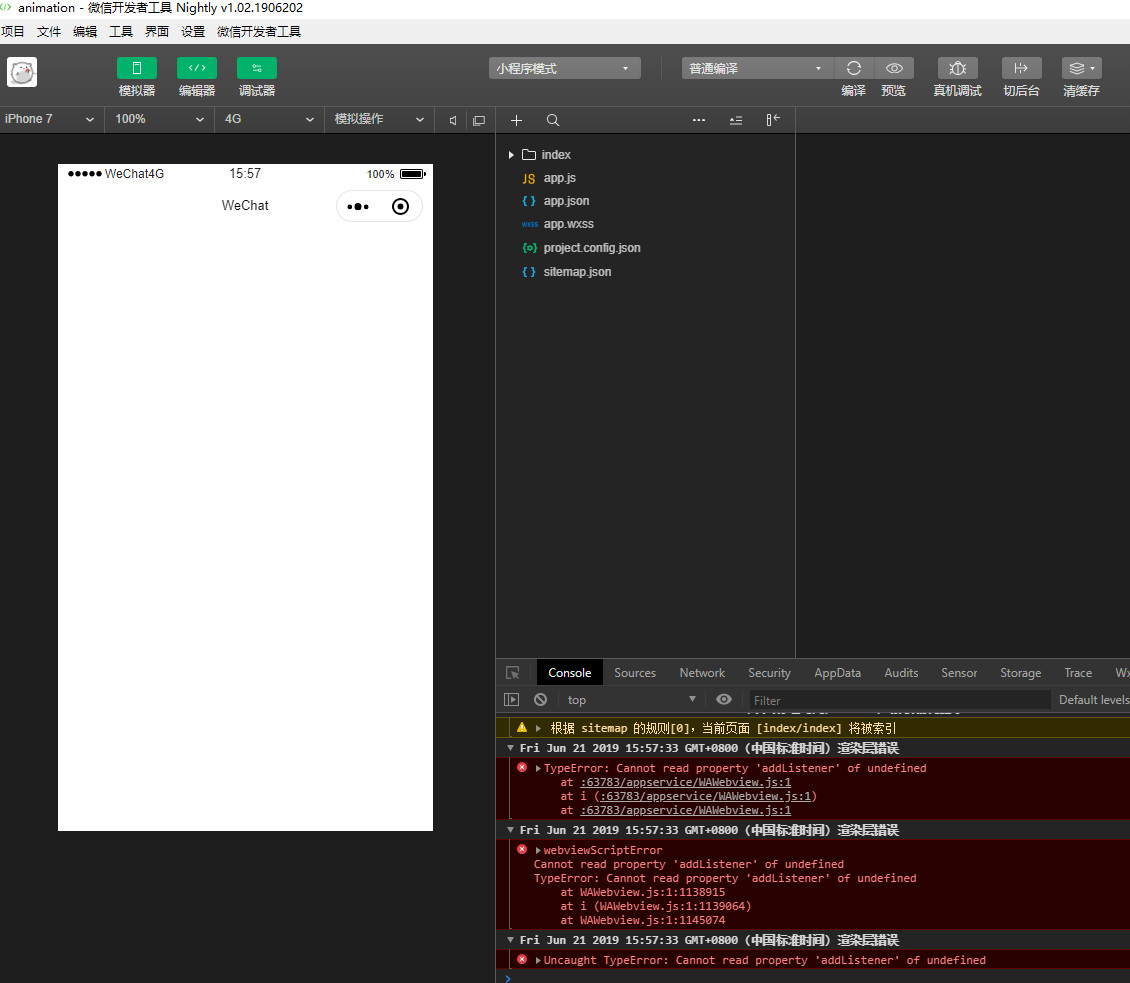Click the user avatar icon
1130x983 pixels.
click(22, 72)
